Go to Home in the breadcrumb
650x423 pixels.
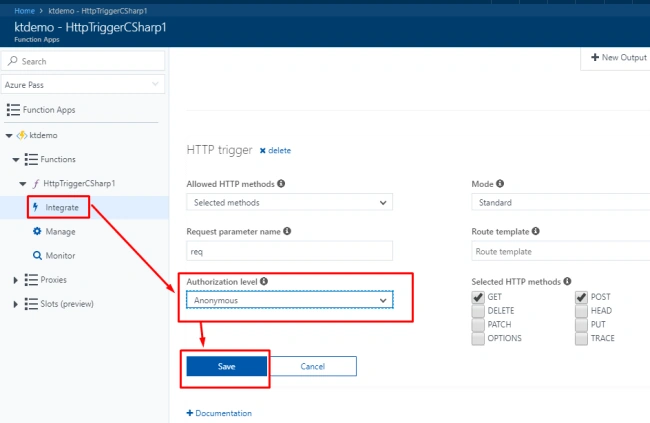click(24, 11)
